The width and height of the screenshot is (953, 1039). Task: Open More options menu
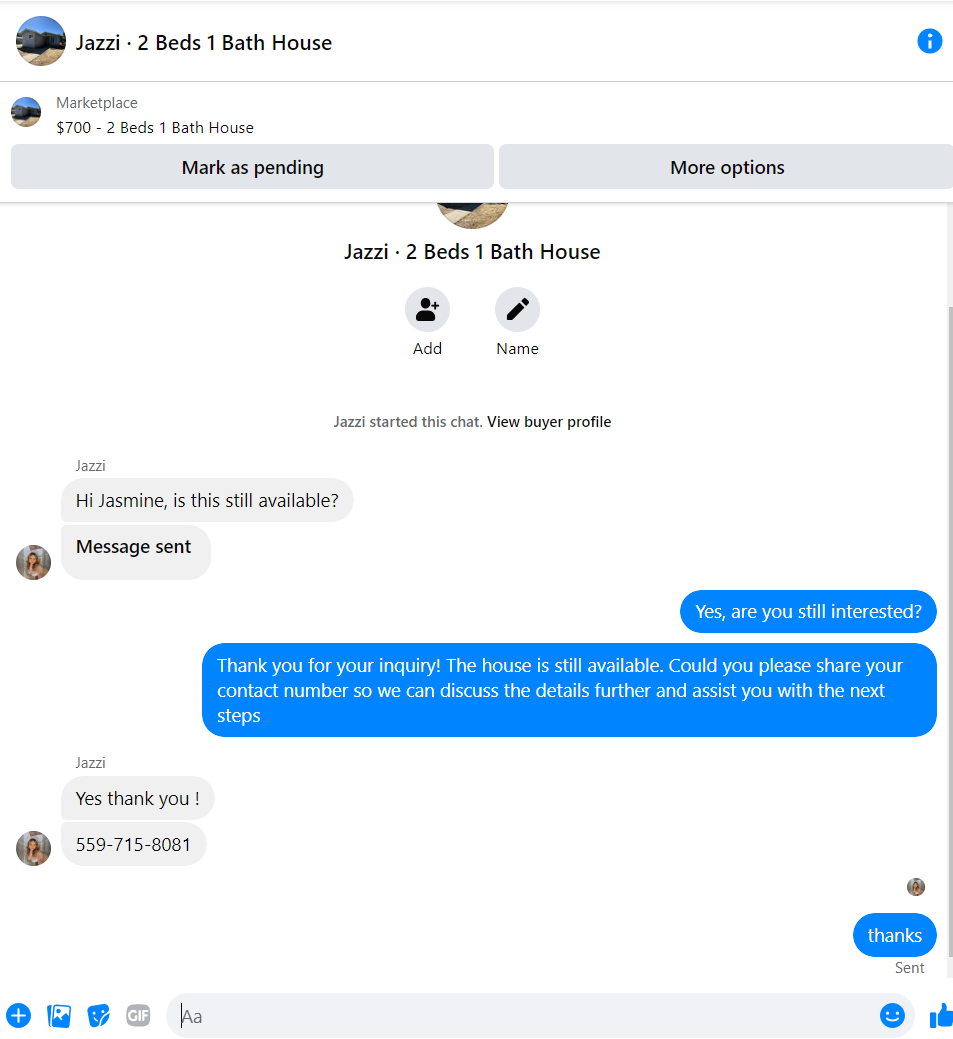(x=726, y=167)
